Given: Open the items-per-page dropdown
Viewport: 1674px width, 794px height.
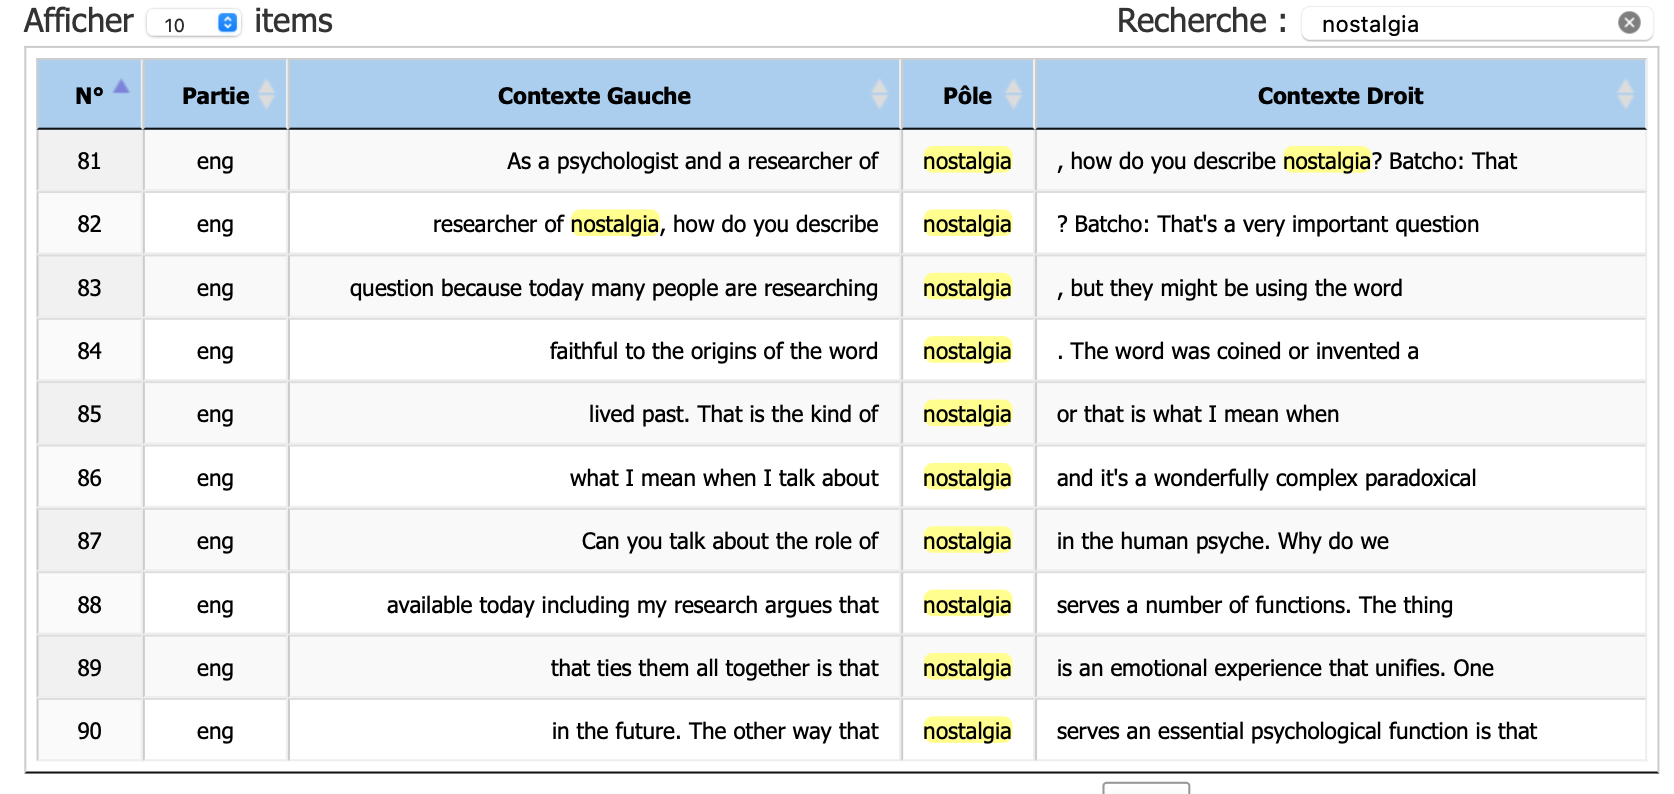Looking at the screenshot, I should (x=193, y=23).
